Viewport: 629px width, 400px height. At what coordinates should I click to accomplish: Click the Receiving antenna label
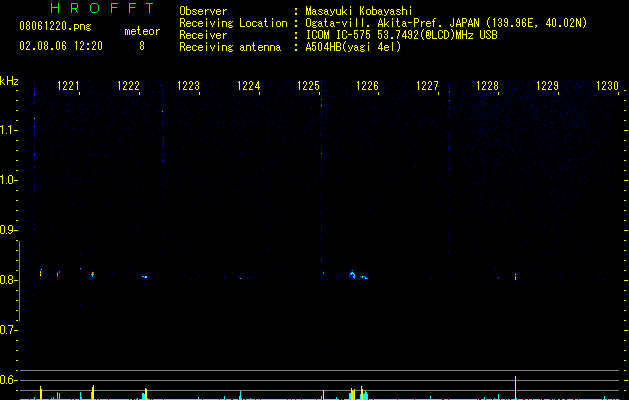[x=230, y=47]
